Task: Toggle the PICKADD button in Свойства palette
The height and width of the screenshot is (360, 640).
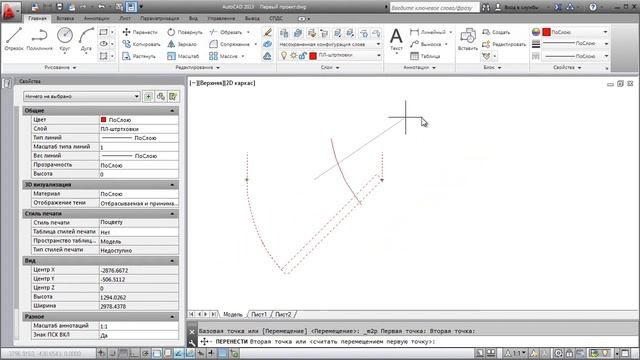Action: coord(148,96)
